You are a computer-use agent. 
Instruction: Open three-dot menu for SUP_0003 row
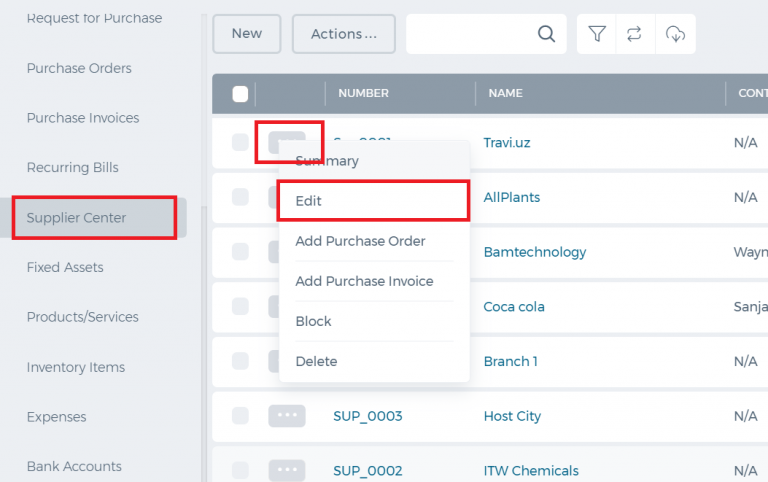click(287, 415)
